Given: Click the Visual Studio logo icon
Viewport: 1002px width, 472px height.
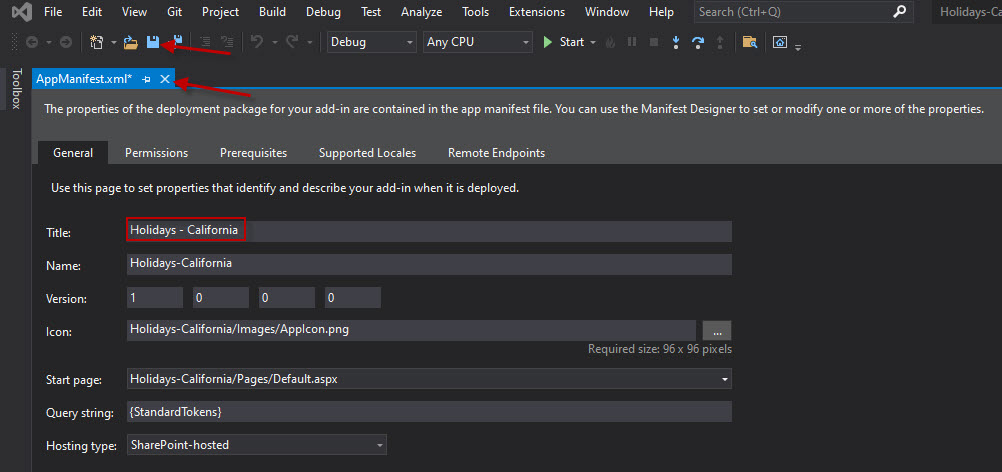Looking at the screenshot, I should (21, 12).
